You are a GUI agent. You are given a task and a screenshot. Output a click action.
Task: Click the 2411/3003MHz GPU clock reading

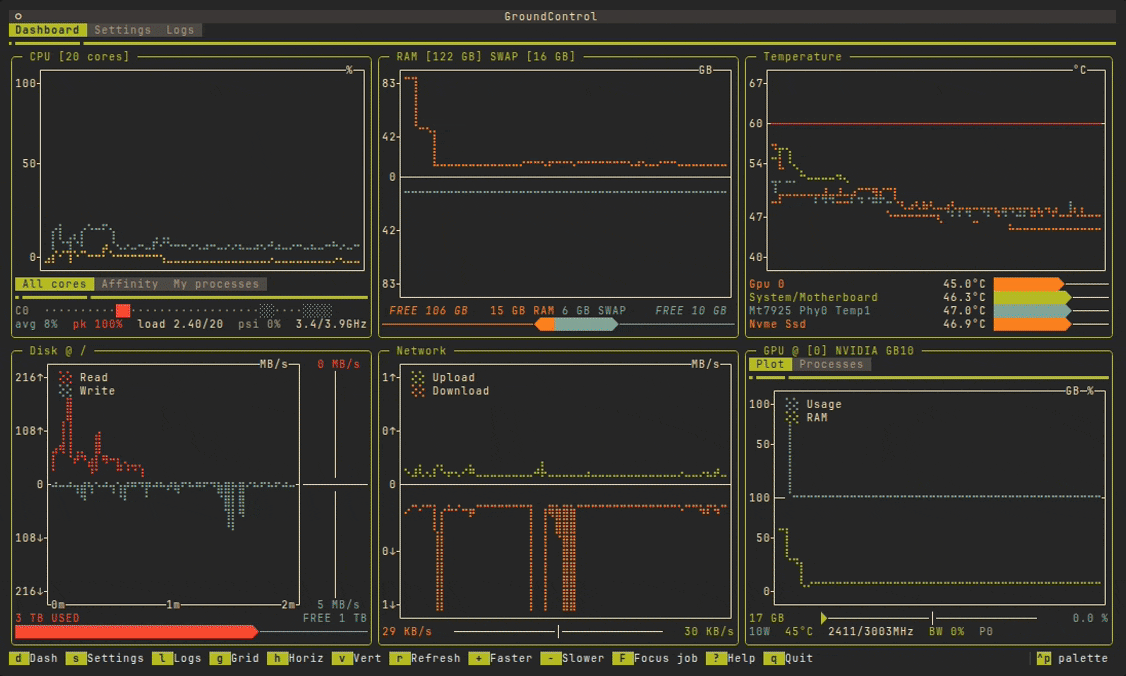(x=870, y=631)
